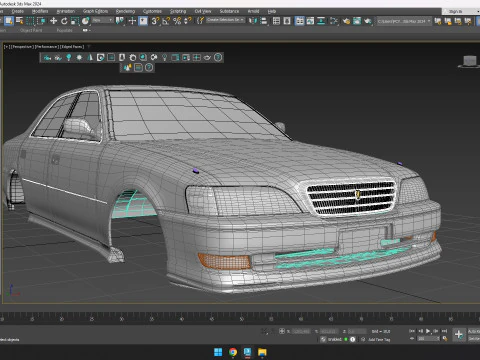
Task: Toggle Angle Snap
Action: point(166,21)
